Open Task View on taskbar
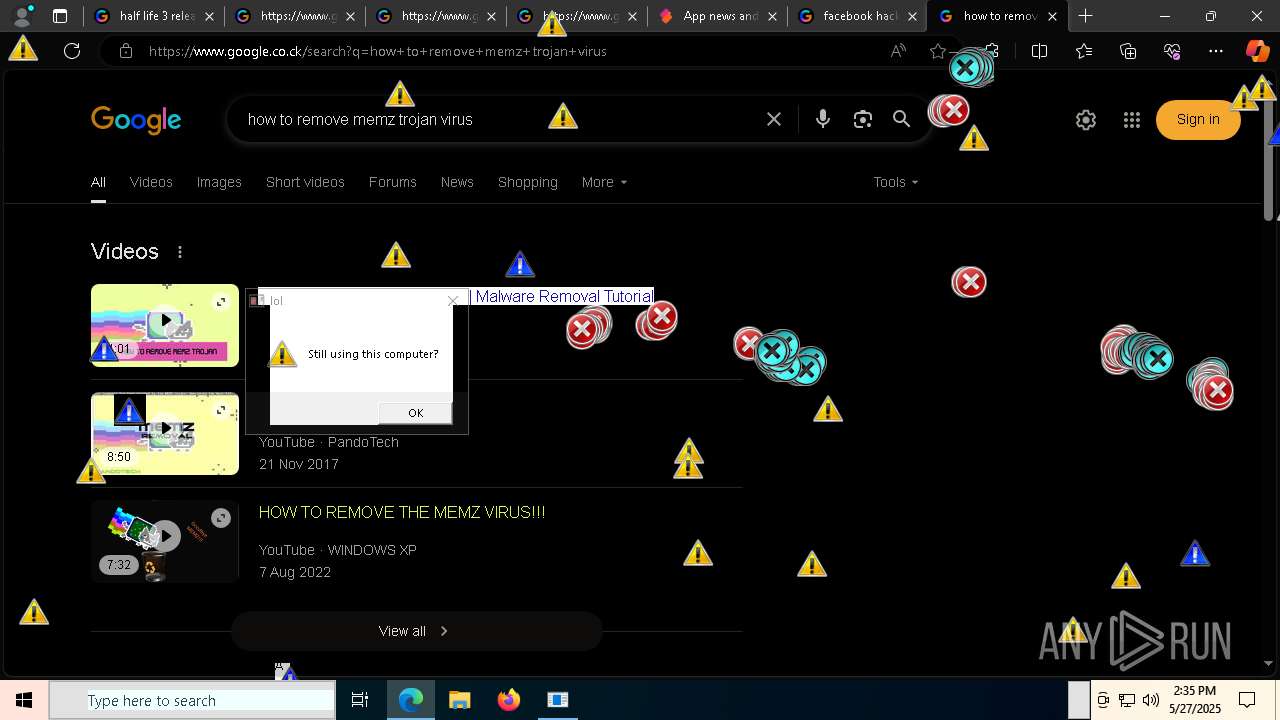This screenshot has height=720, width=1280. click(x=360, y=700)
